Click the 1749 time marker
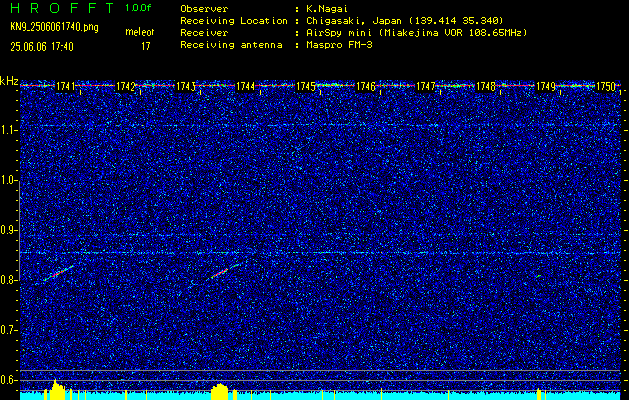Viewport: 629px width, 400px height. pos(546,86)
